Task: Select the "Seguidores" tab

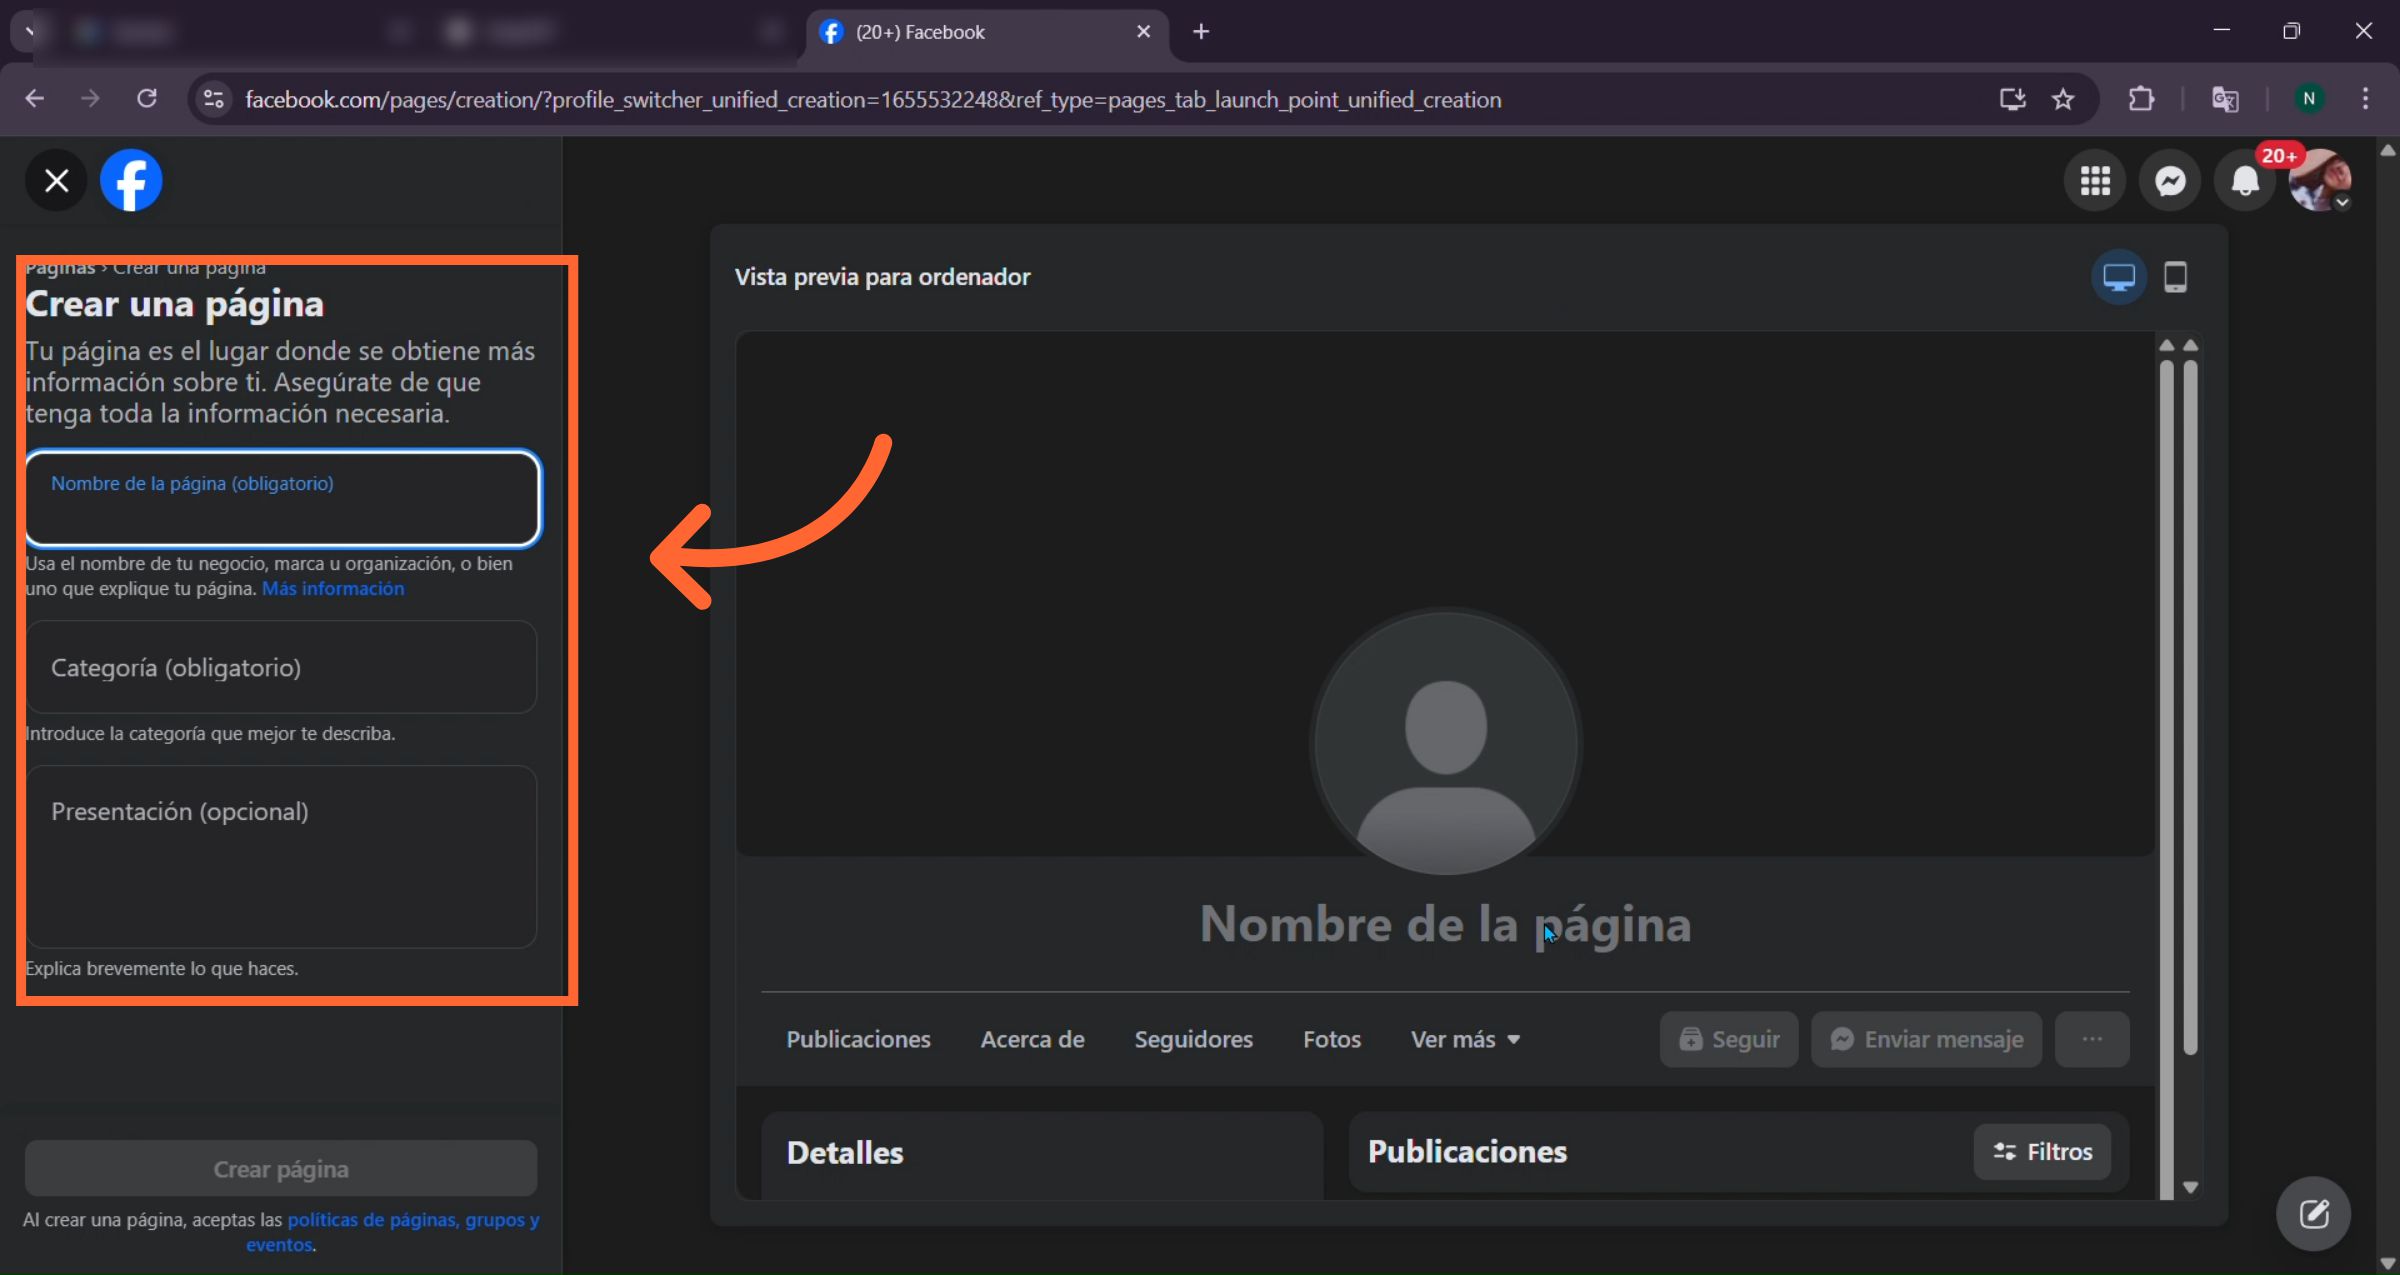Action: pyautogui.click(x=1193, y=1039)
